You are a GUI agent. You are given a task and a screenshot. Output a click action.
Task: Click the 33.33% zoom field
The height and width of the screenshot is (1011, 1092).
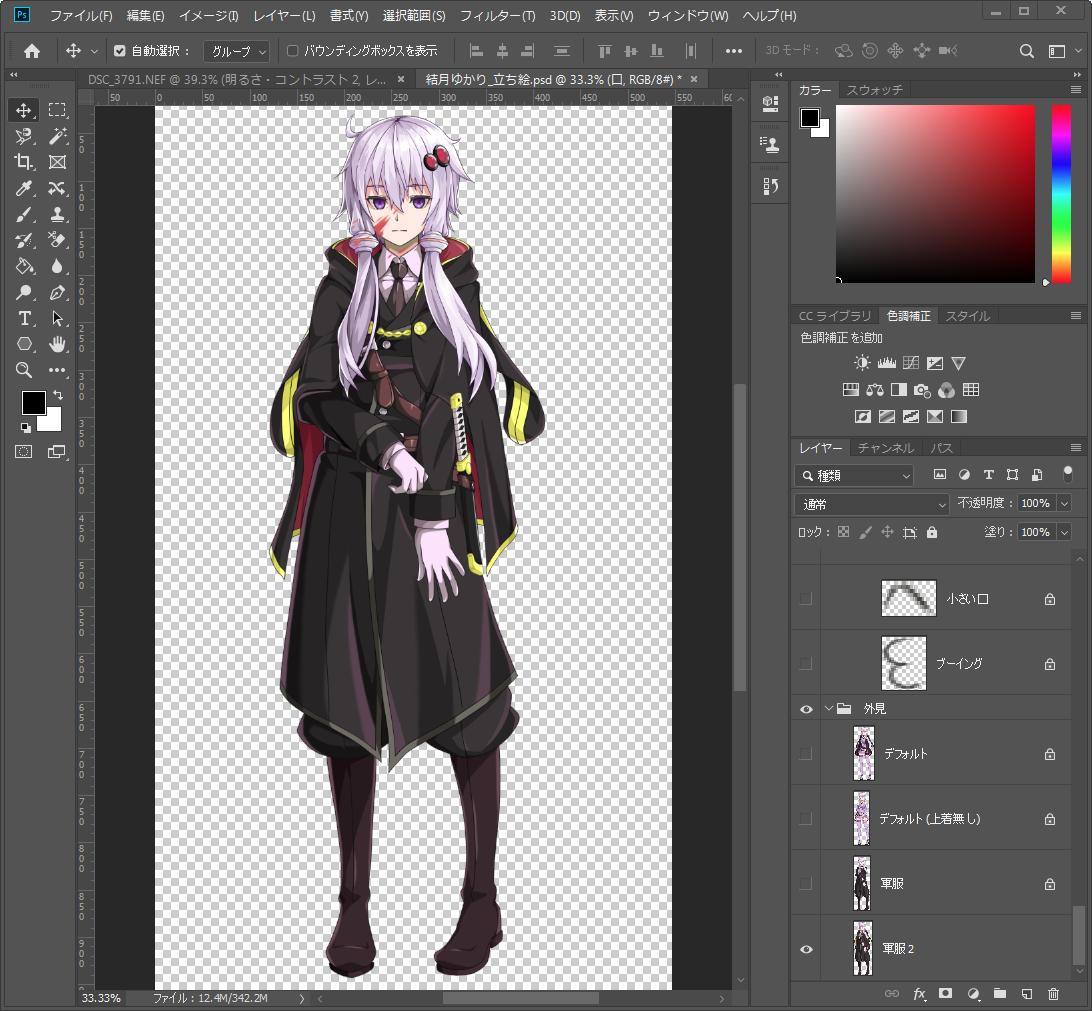pyautogui.click(x=101, y=998)
